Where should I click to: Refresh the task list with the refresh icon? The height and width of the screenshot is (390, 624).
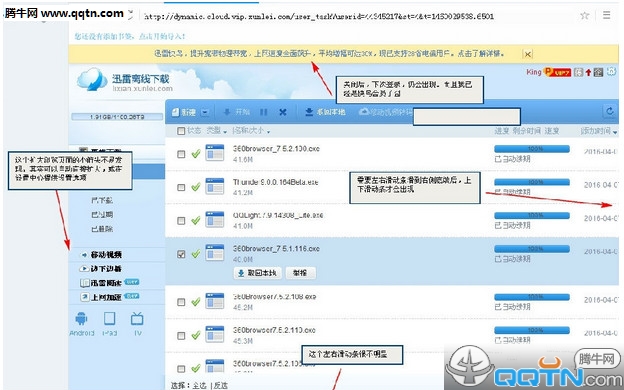(x=609, y=111)
